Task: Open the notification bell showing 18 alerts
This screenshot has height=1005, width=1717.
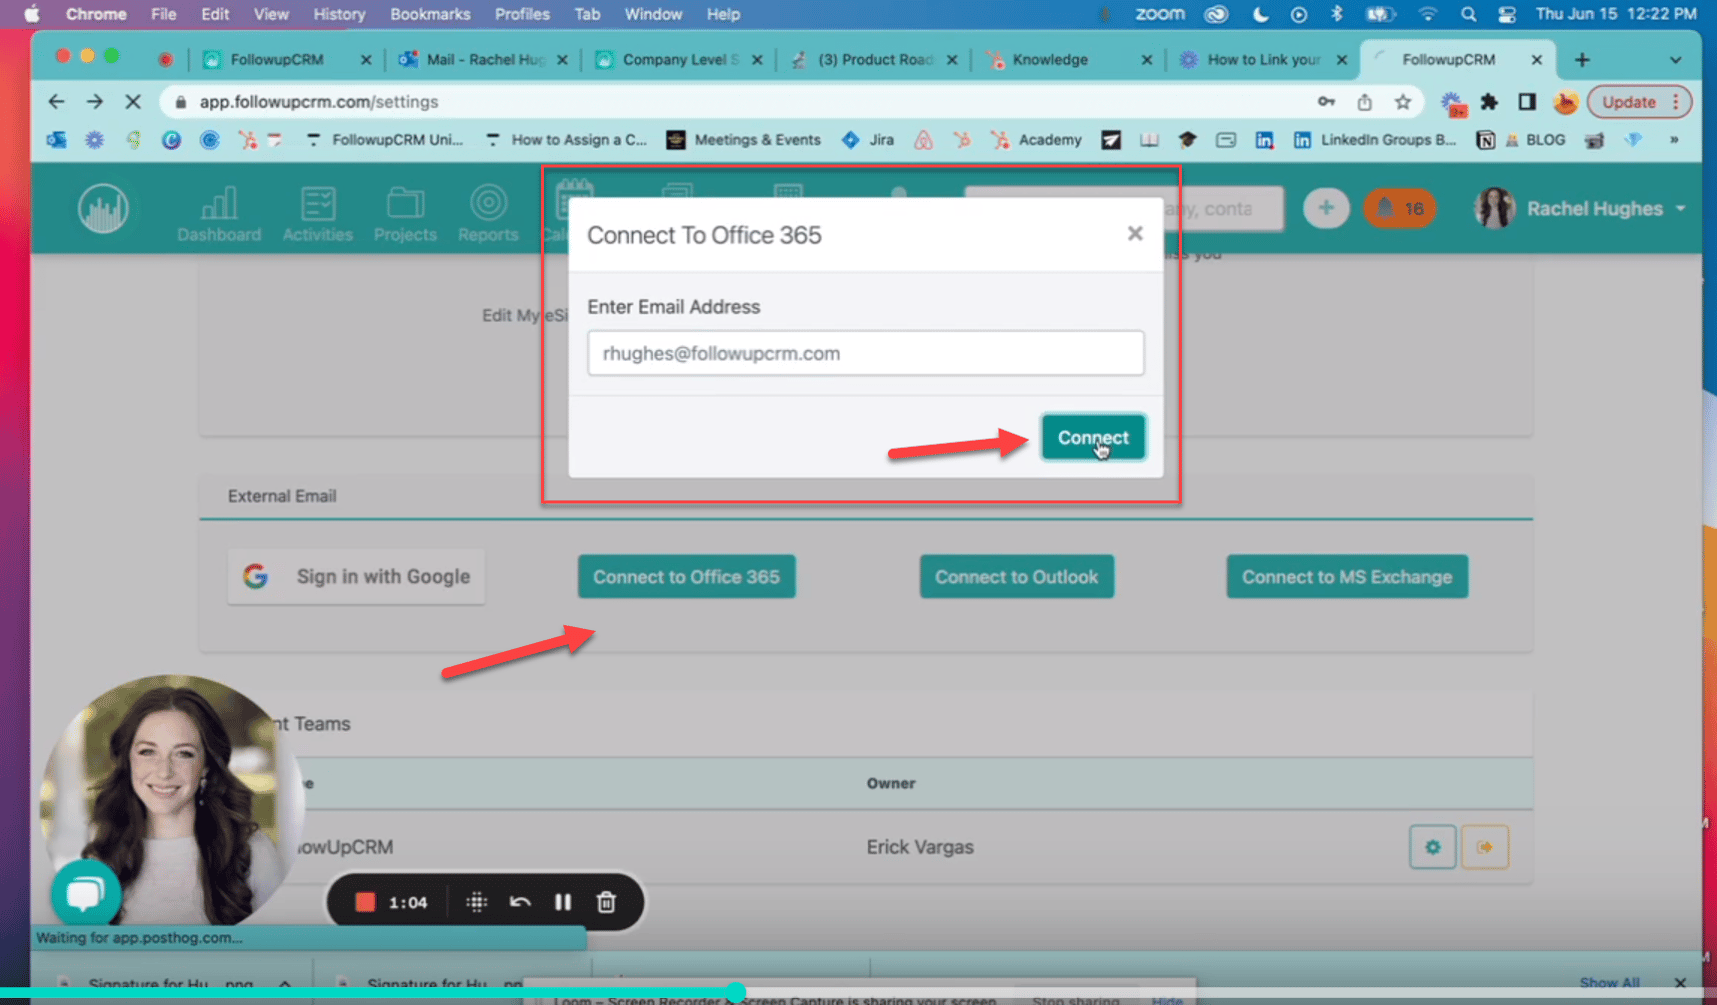Action: click(x=1399, y=208)
